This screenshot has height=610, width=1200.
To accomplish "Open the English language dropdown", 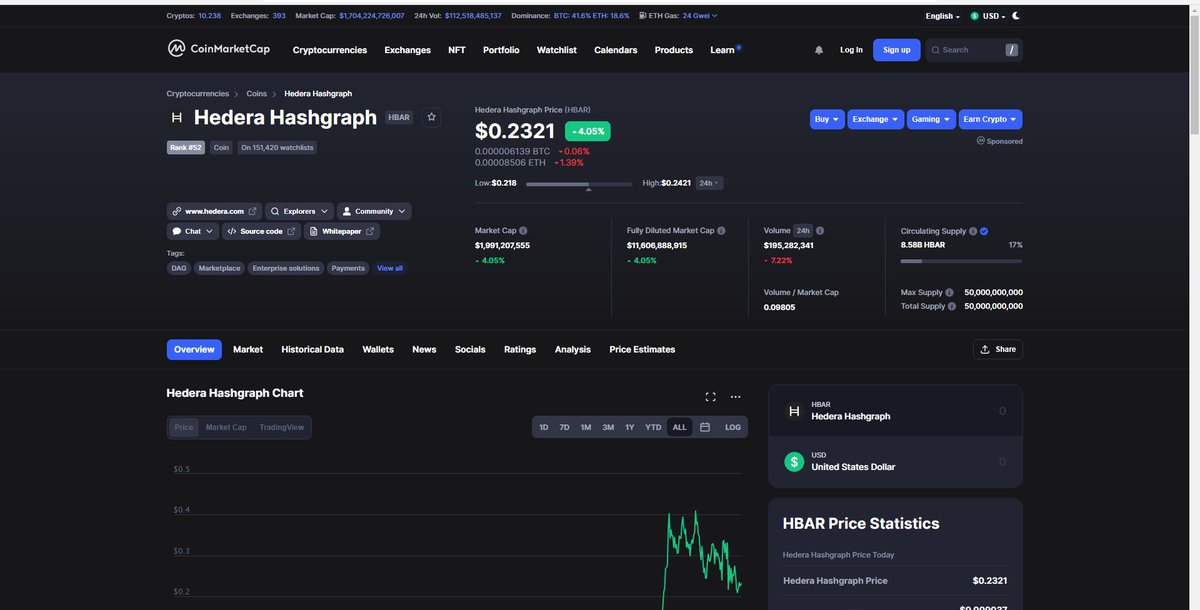I will 943,16.
